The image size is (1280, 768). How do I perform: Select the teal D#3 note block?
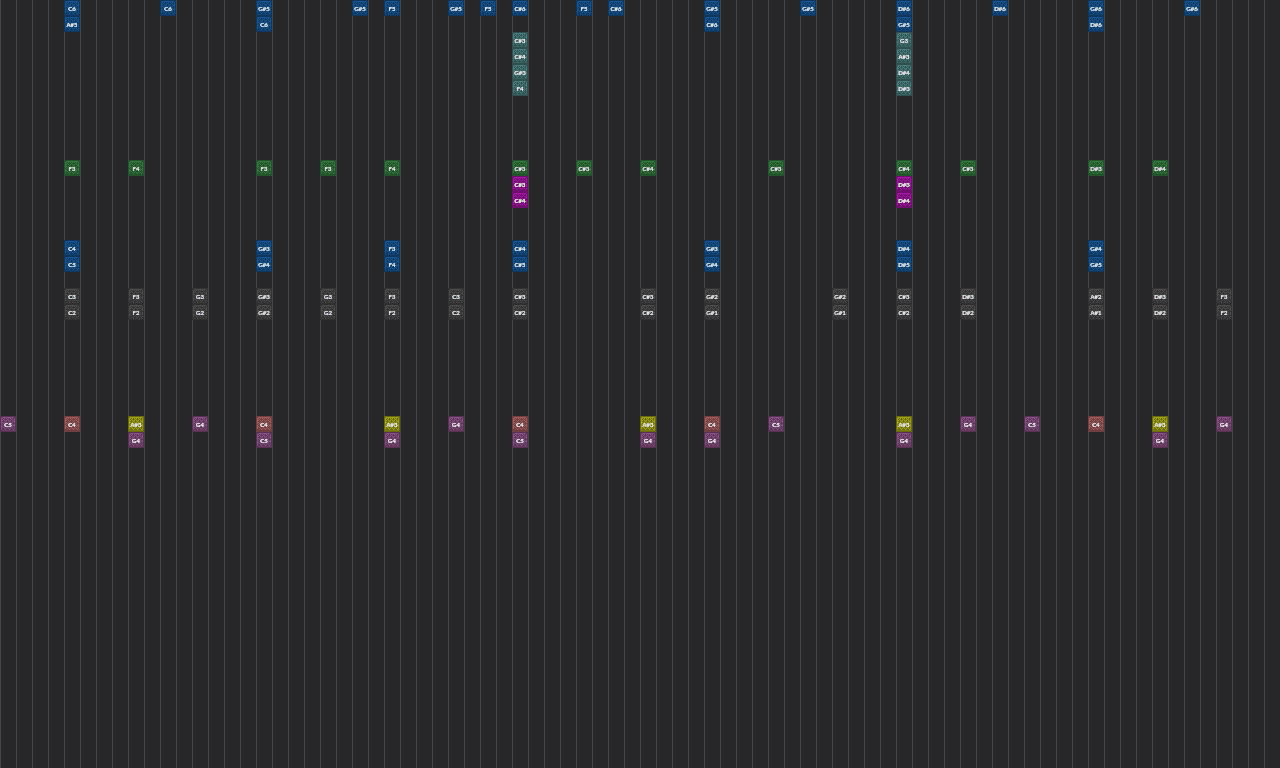click(904, 89)
